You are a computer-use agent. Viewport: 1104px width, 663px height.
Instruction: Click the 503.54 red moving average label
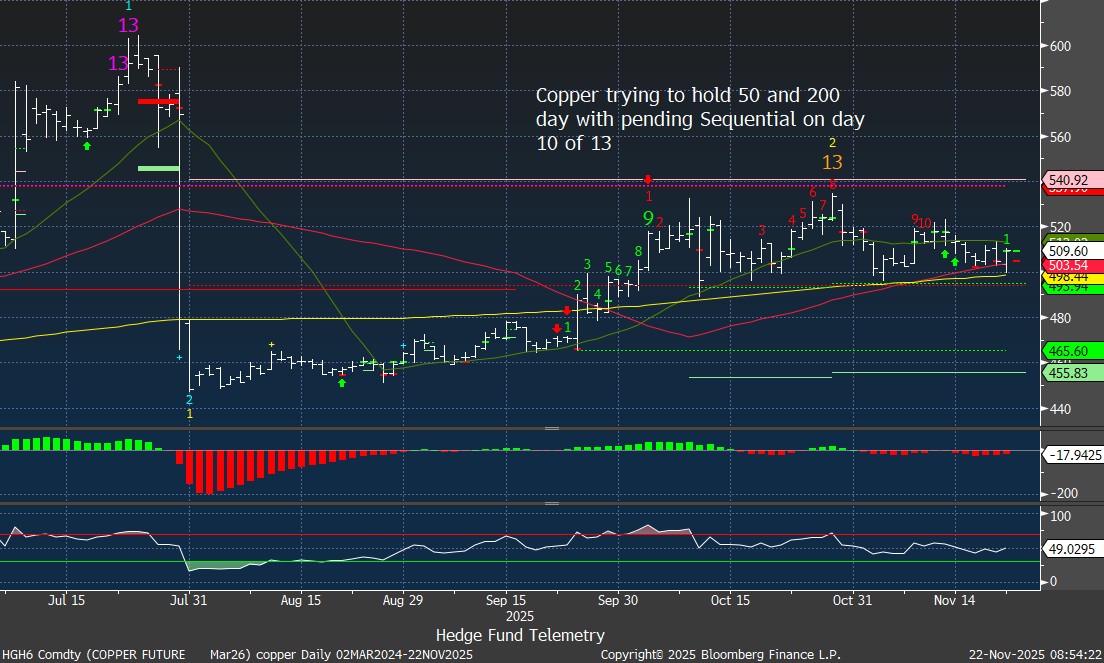click(1066, 265)
